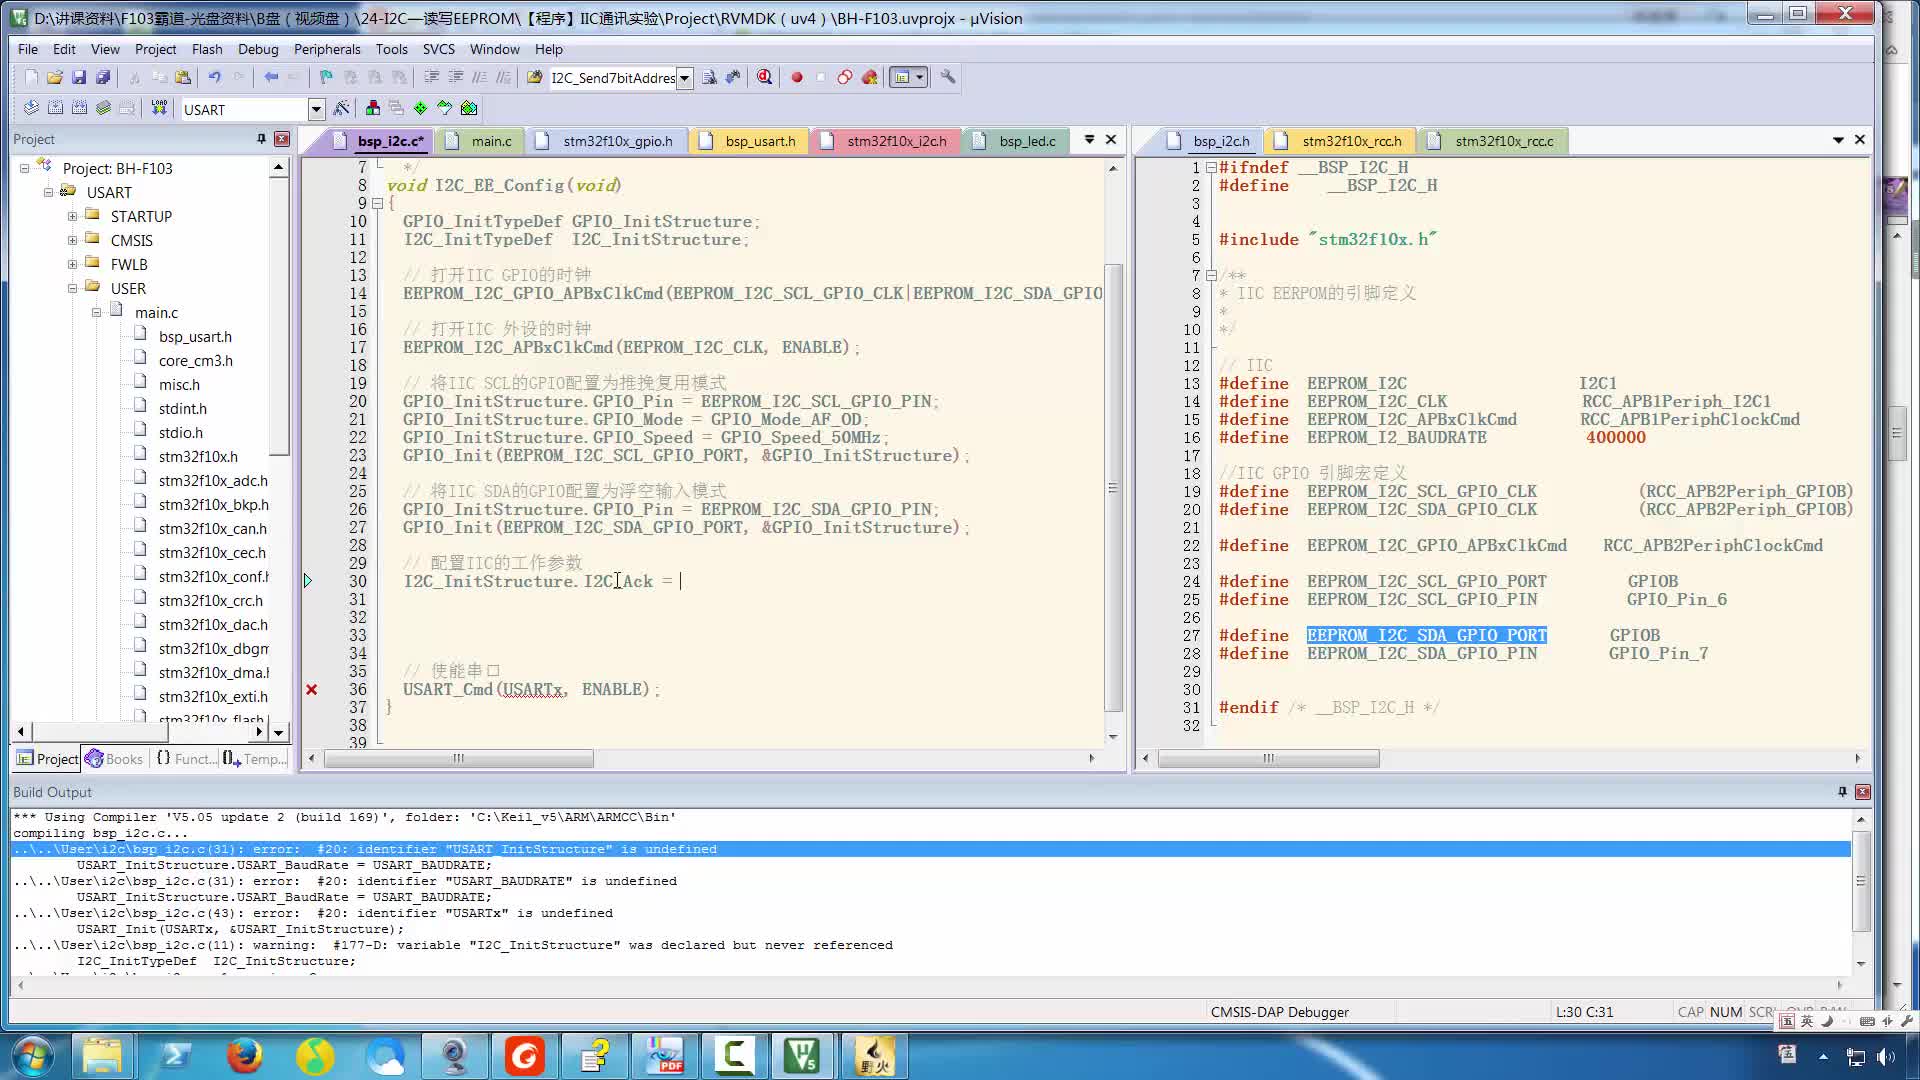Open the Debug menu
Screen dimensions: 1920x1080
[258, 49]
